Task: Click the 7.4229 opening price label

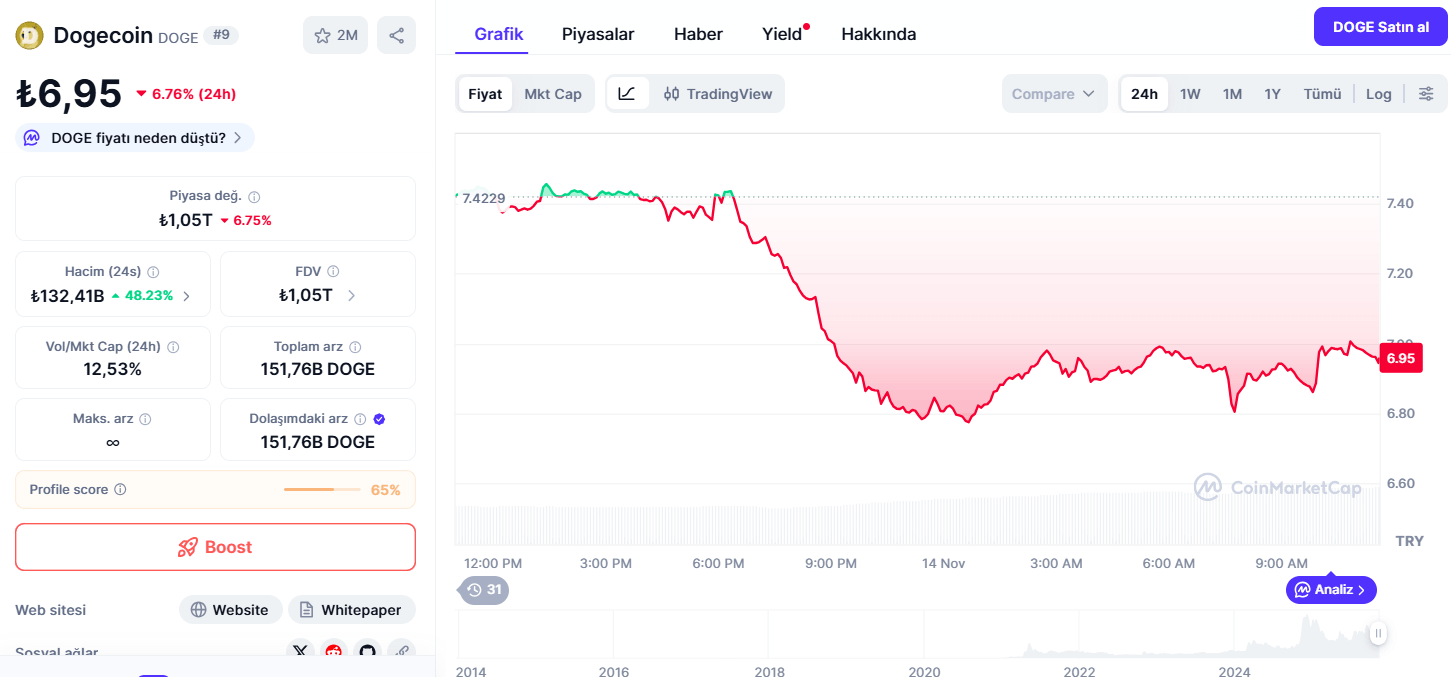Action: tap(483, 198)
